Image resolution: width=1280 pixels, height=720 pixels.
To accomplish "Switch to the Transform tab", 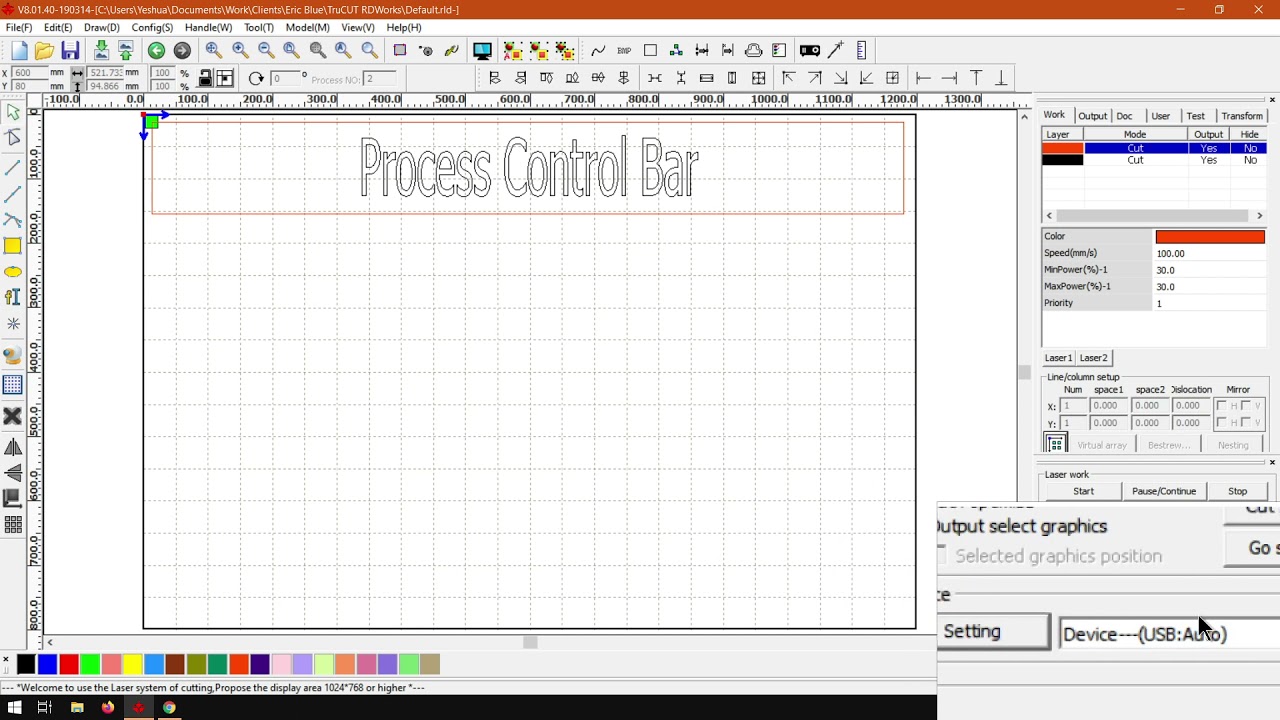I will (1242, 116).
